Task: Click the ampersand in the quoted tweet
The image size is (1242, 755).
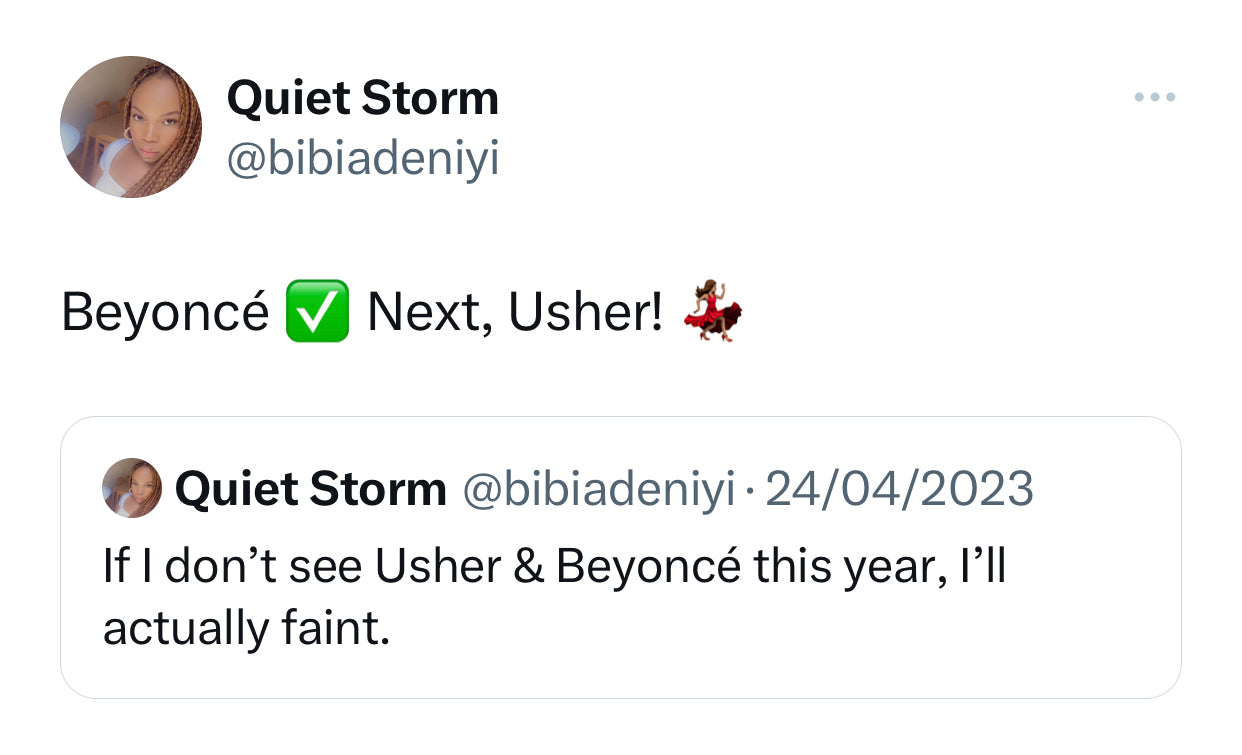Action: click(530, 567)
